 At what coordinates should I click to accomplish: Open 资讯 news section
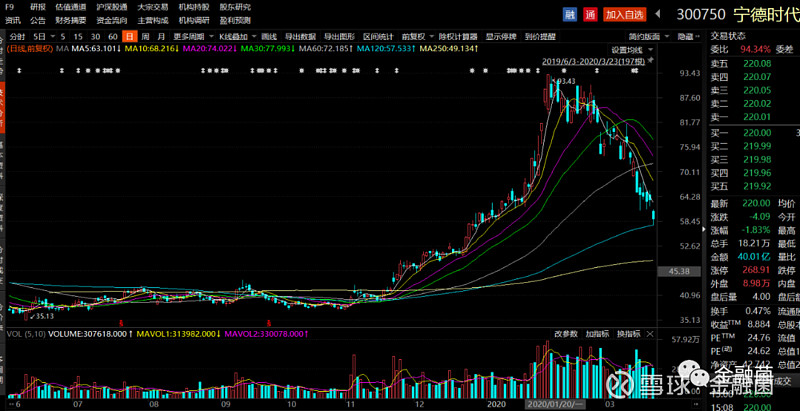pyautogui.click(x=13, y=20)
